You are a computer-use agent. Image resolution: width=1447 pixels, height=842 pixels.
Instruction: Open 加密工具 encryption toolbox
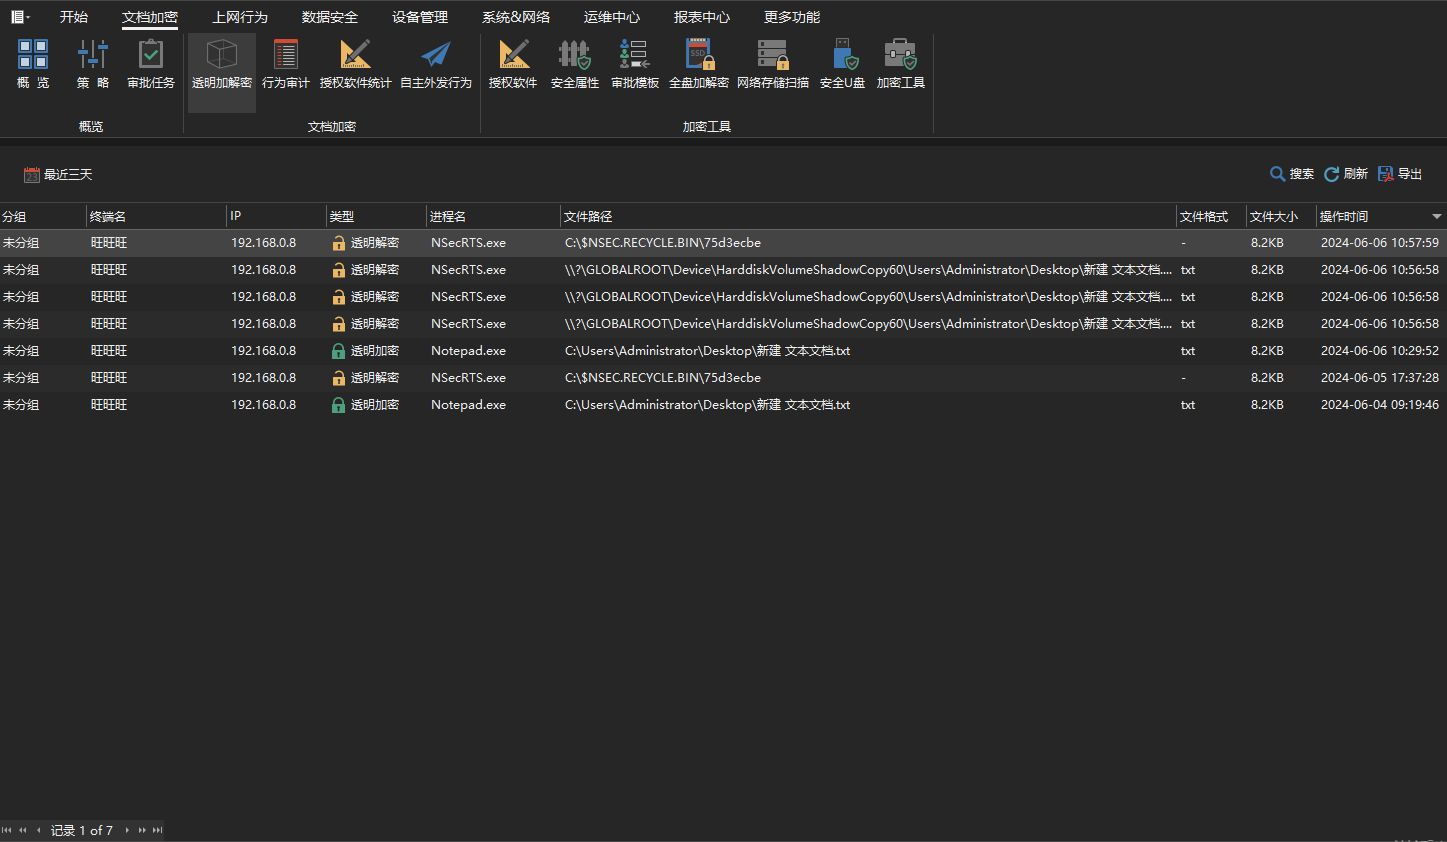tap(901, 64)
